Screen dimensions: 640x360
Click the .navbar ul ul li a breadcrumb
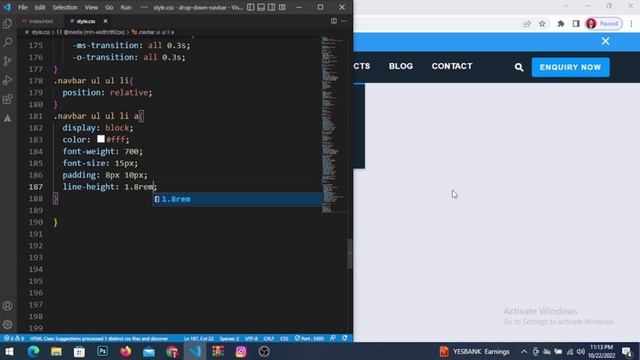pos(153,32)
